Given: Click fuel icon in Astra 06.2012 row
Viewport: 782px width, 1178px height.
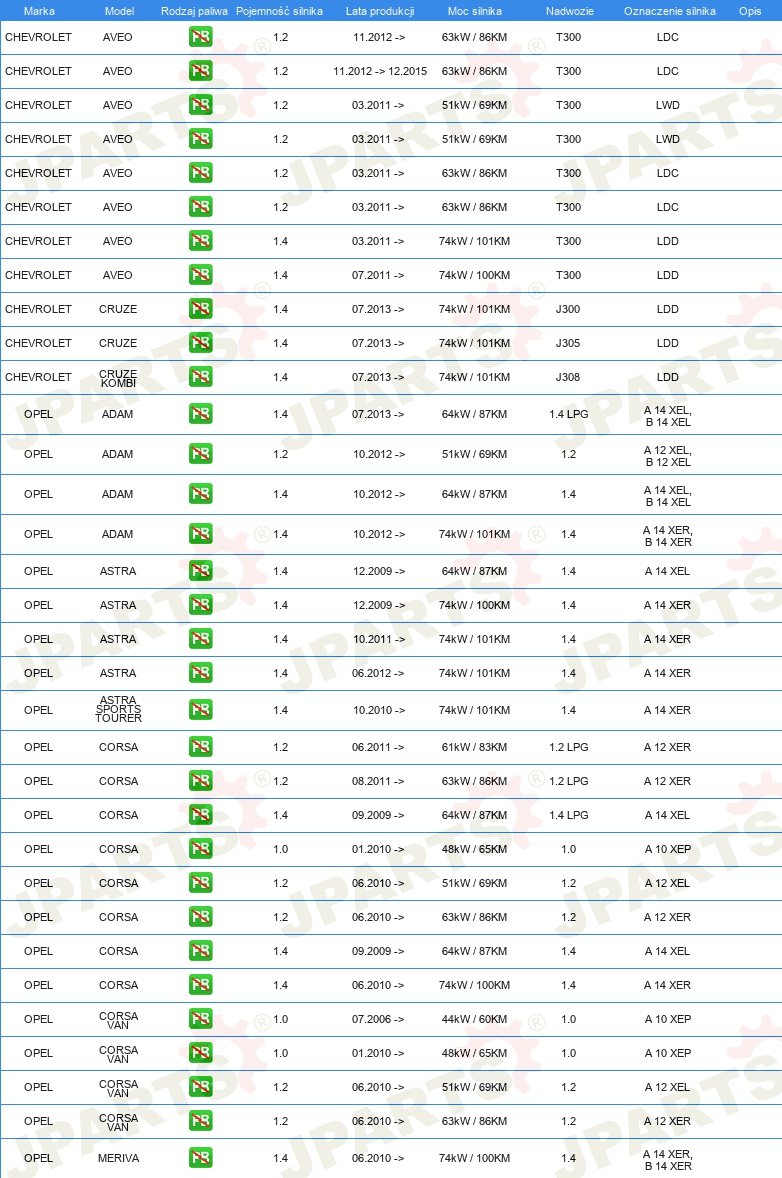Looking at the screenshot, I should coord(201,673).
